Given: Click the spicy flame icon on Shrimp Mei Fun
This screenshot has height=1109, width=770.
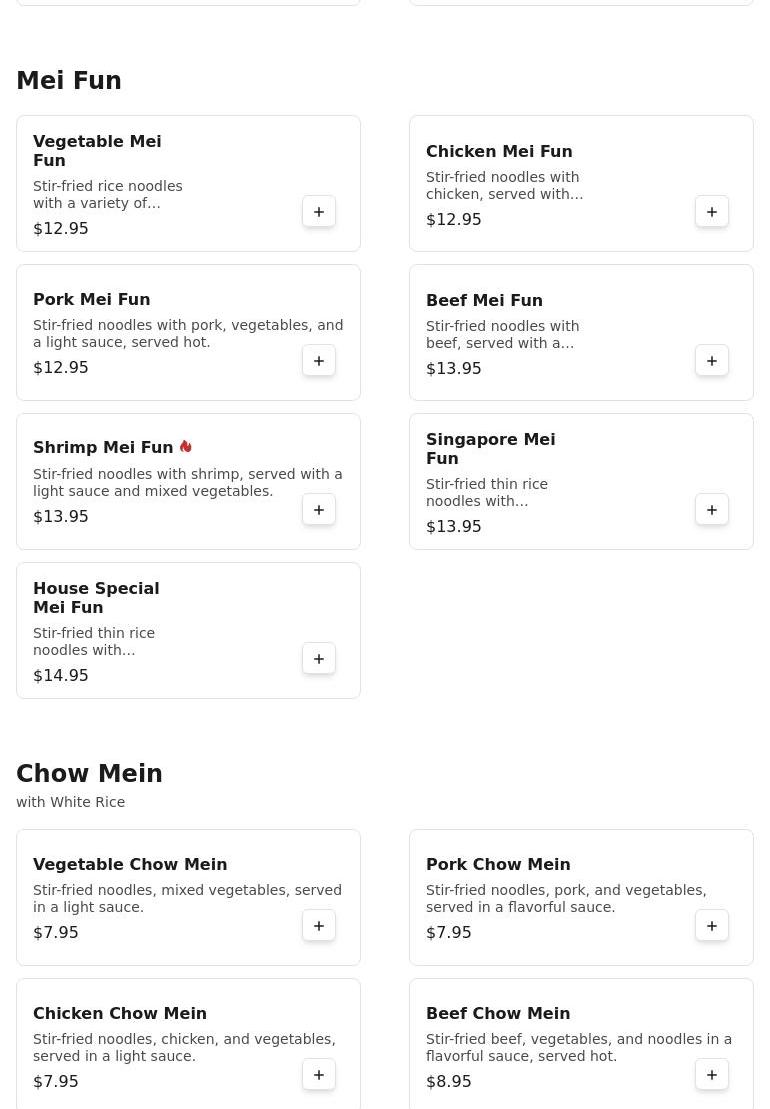Looking at the screenshot, I should click(x=185, y=447).
